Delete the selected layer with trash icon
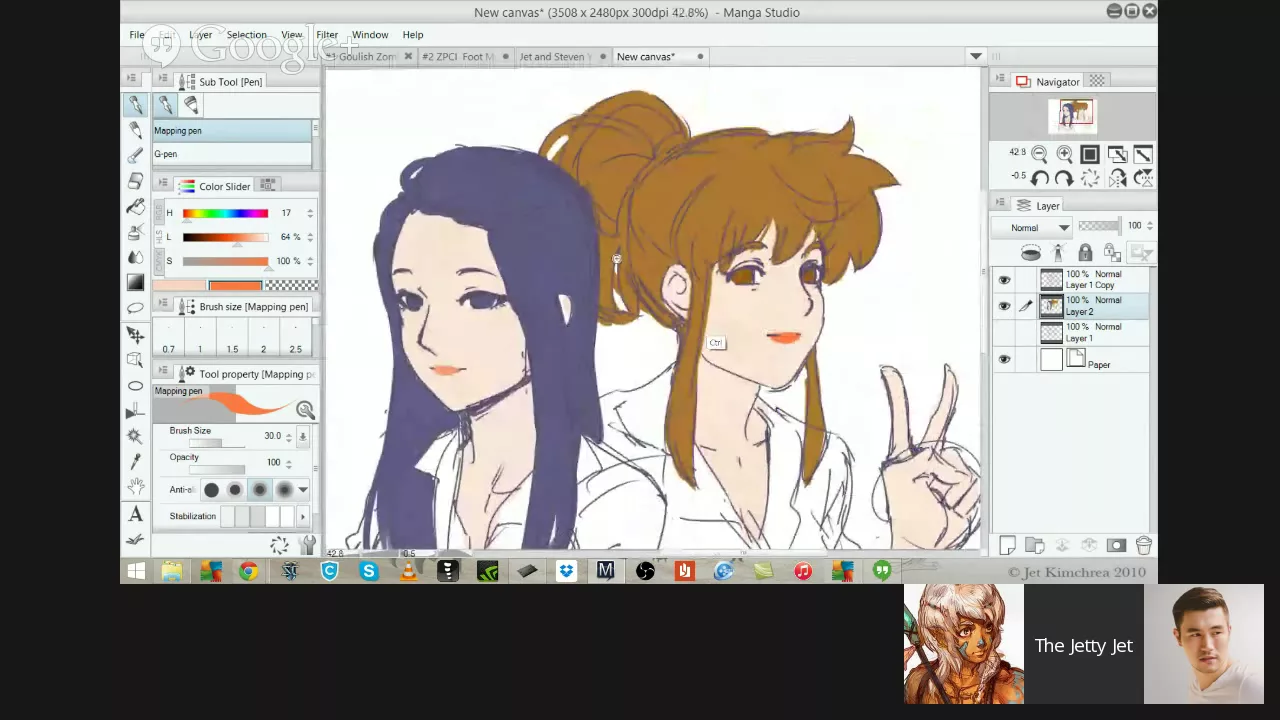Viewport: 1280px width, 720px height. click(1143, 545)
